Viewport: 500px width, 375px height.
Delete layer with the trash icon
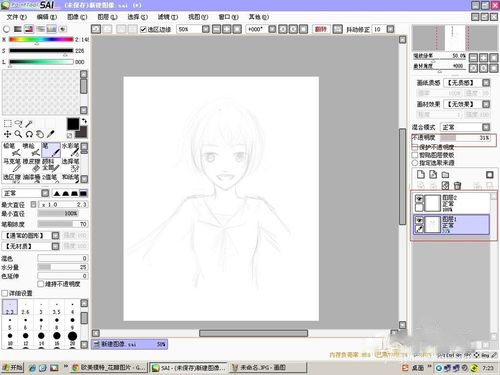pos(457,185)
